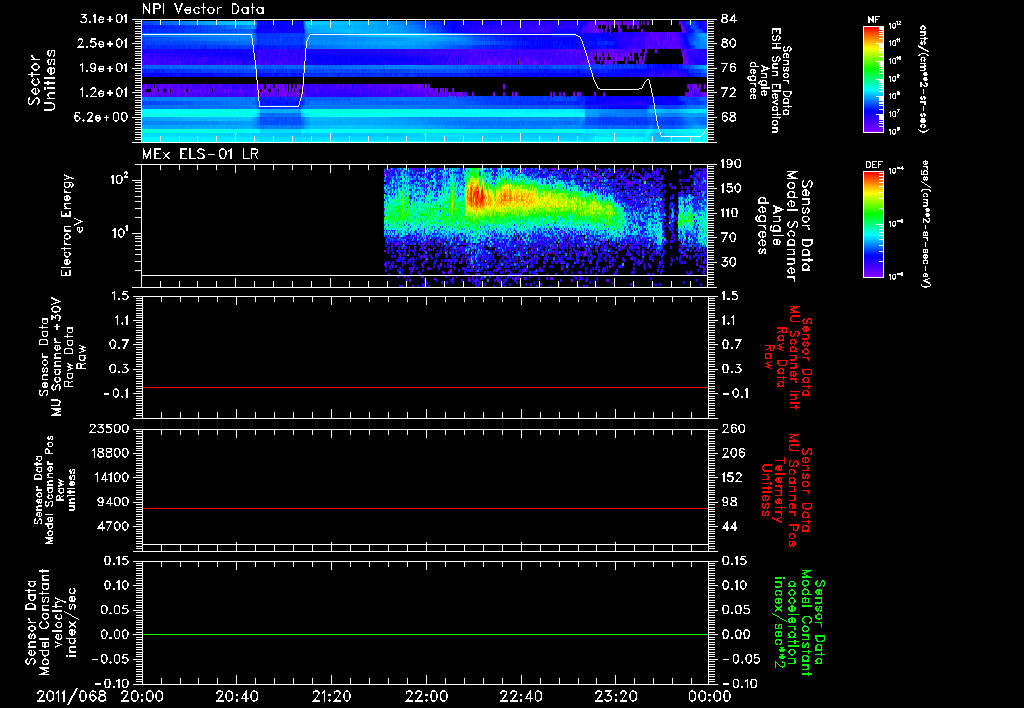Click the 190 scanner angle tick value
The image size is (1024, 708).
pos(731,164)
